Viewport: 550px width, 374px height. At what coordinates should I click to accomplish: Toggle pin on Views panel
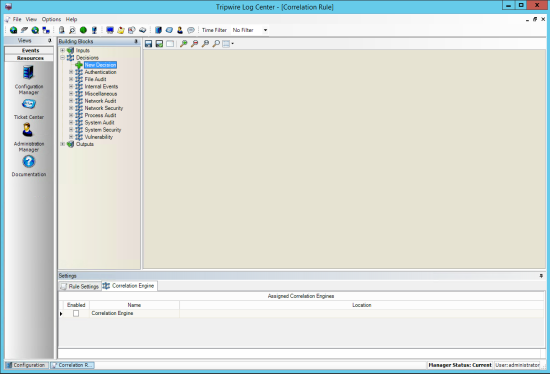(x=49, y=41)
